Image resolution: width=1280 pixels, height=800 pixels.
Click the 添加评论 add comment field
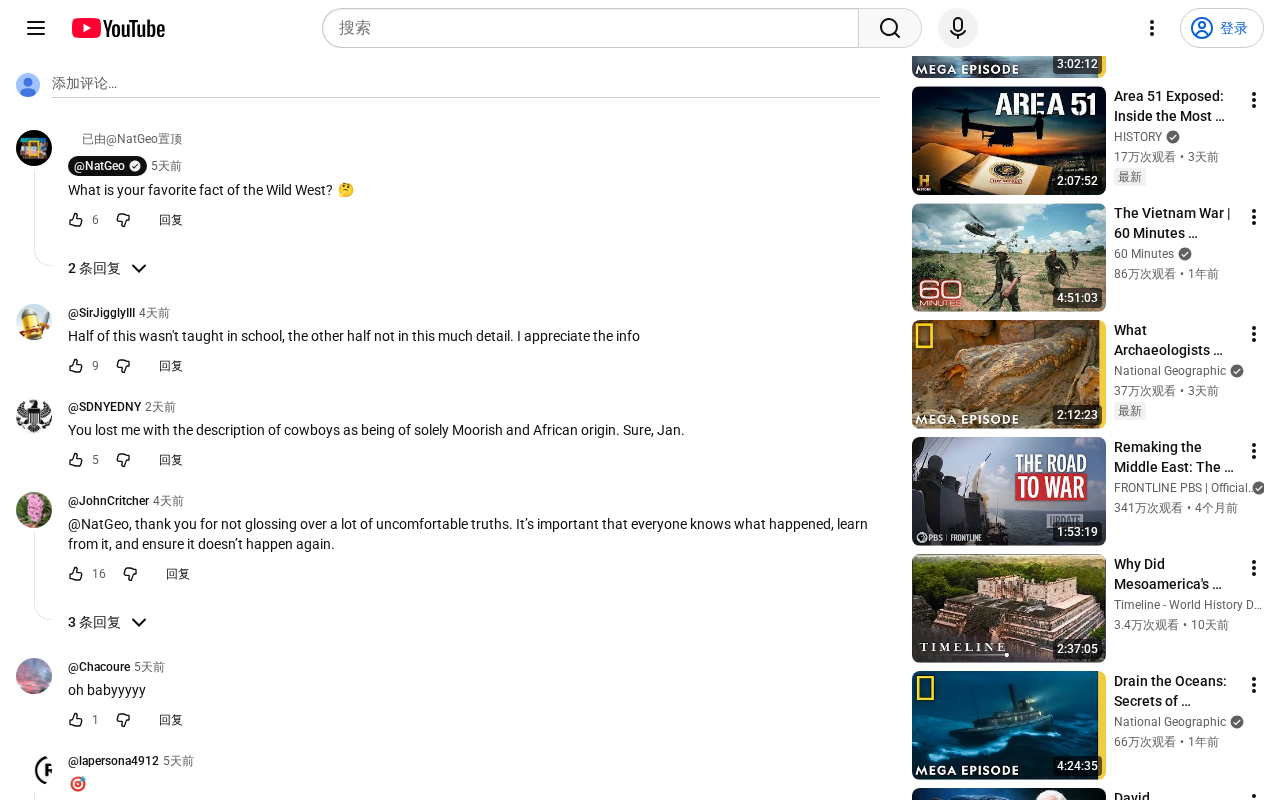466,84
